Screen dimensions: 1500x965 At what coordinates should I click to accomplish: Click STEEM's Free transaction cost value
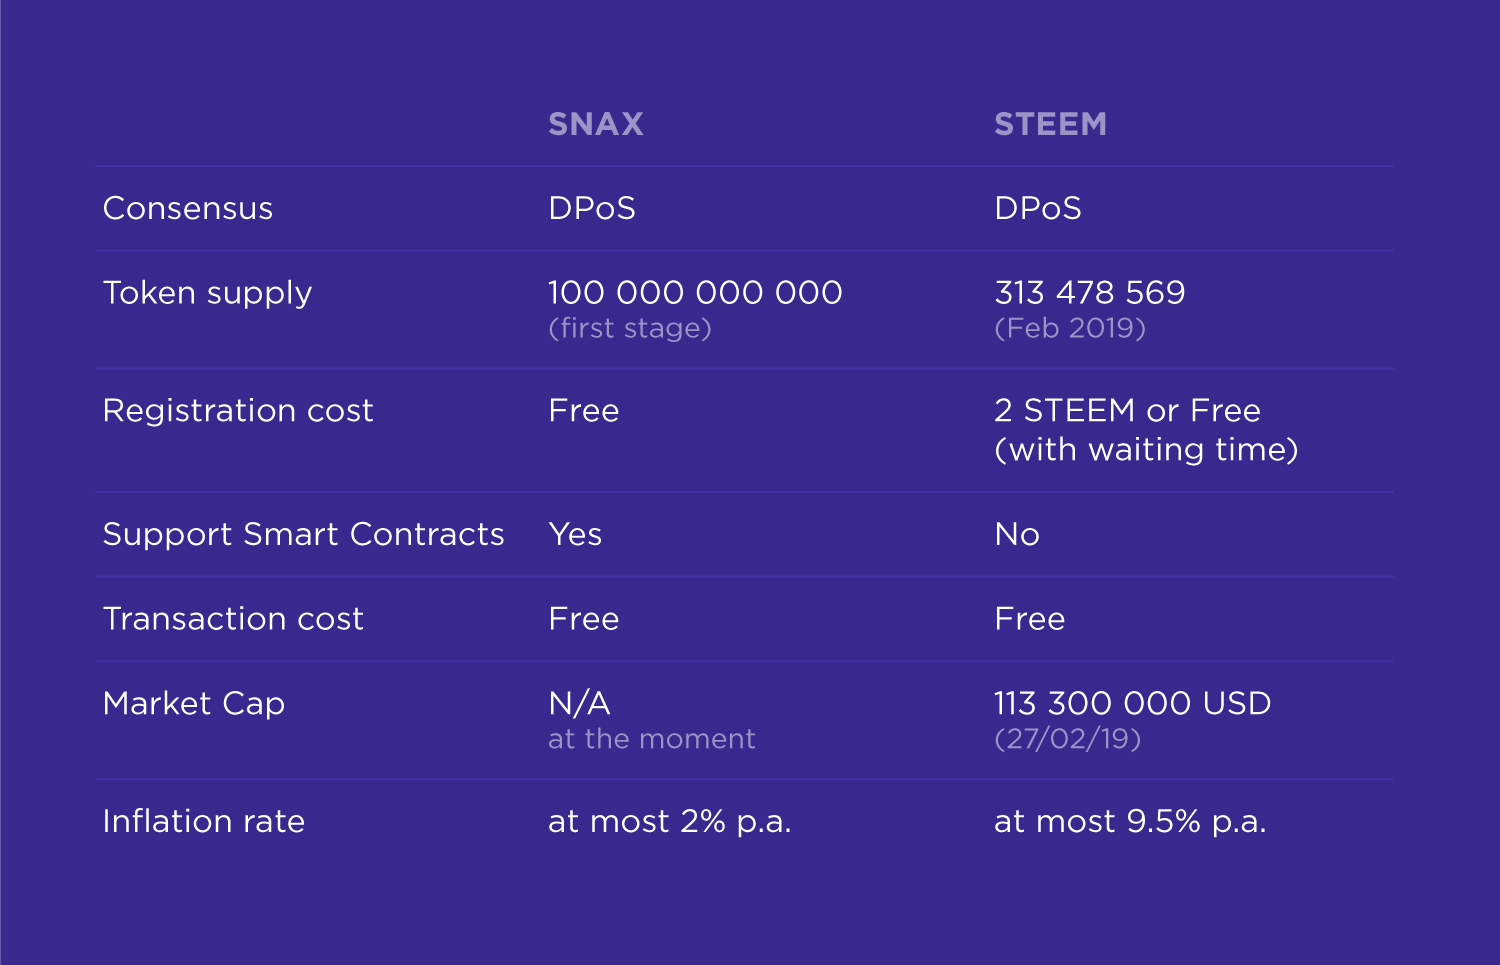pos(1029,619)
